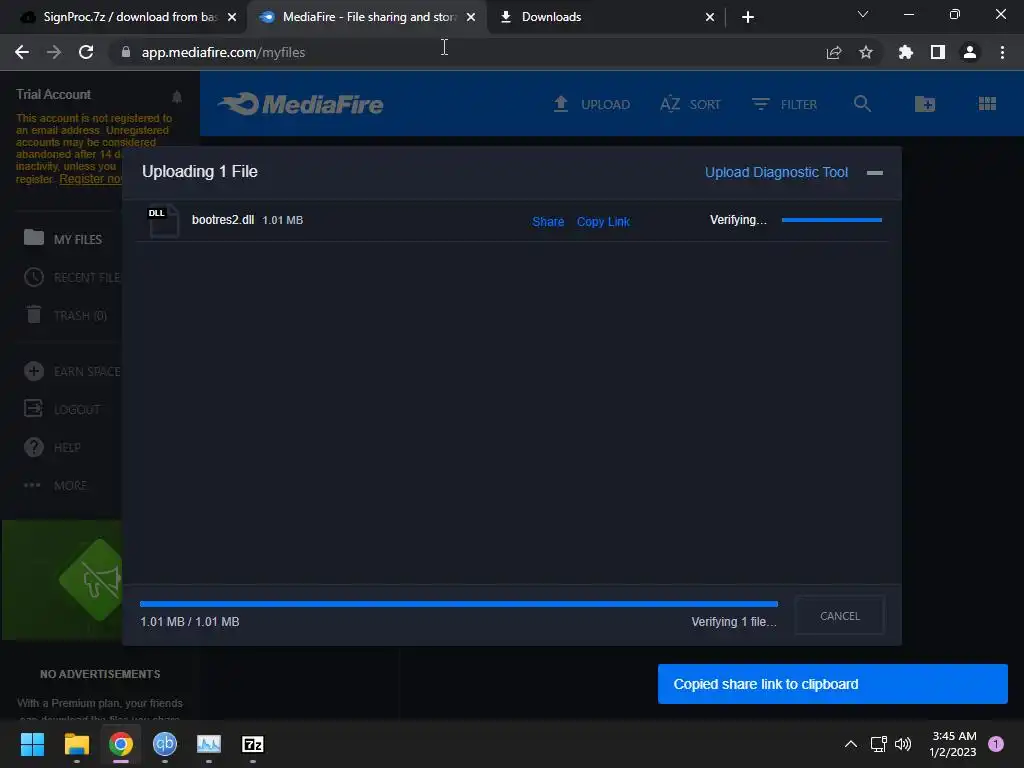This screenshot has width=1024, height=768.
Task: Click the Upload arrow icon
Action: (x=560, y=104)
